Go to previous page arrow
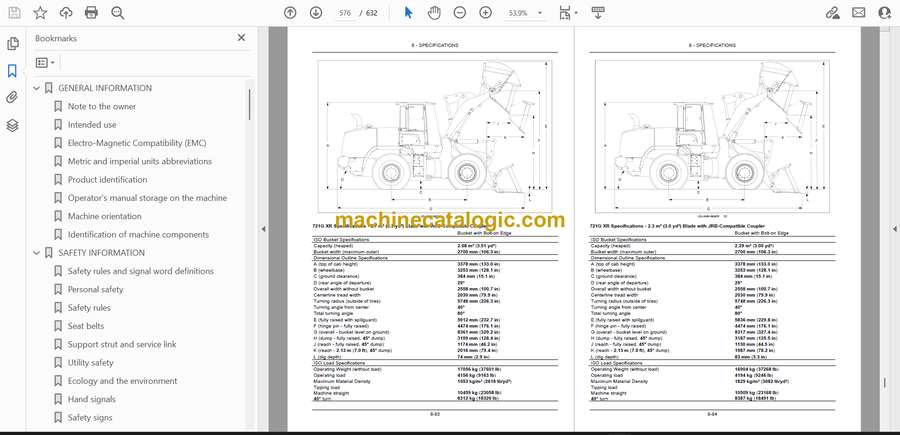This screenshot has width=900, height=435. point(290,13)
